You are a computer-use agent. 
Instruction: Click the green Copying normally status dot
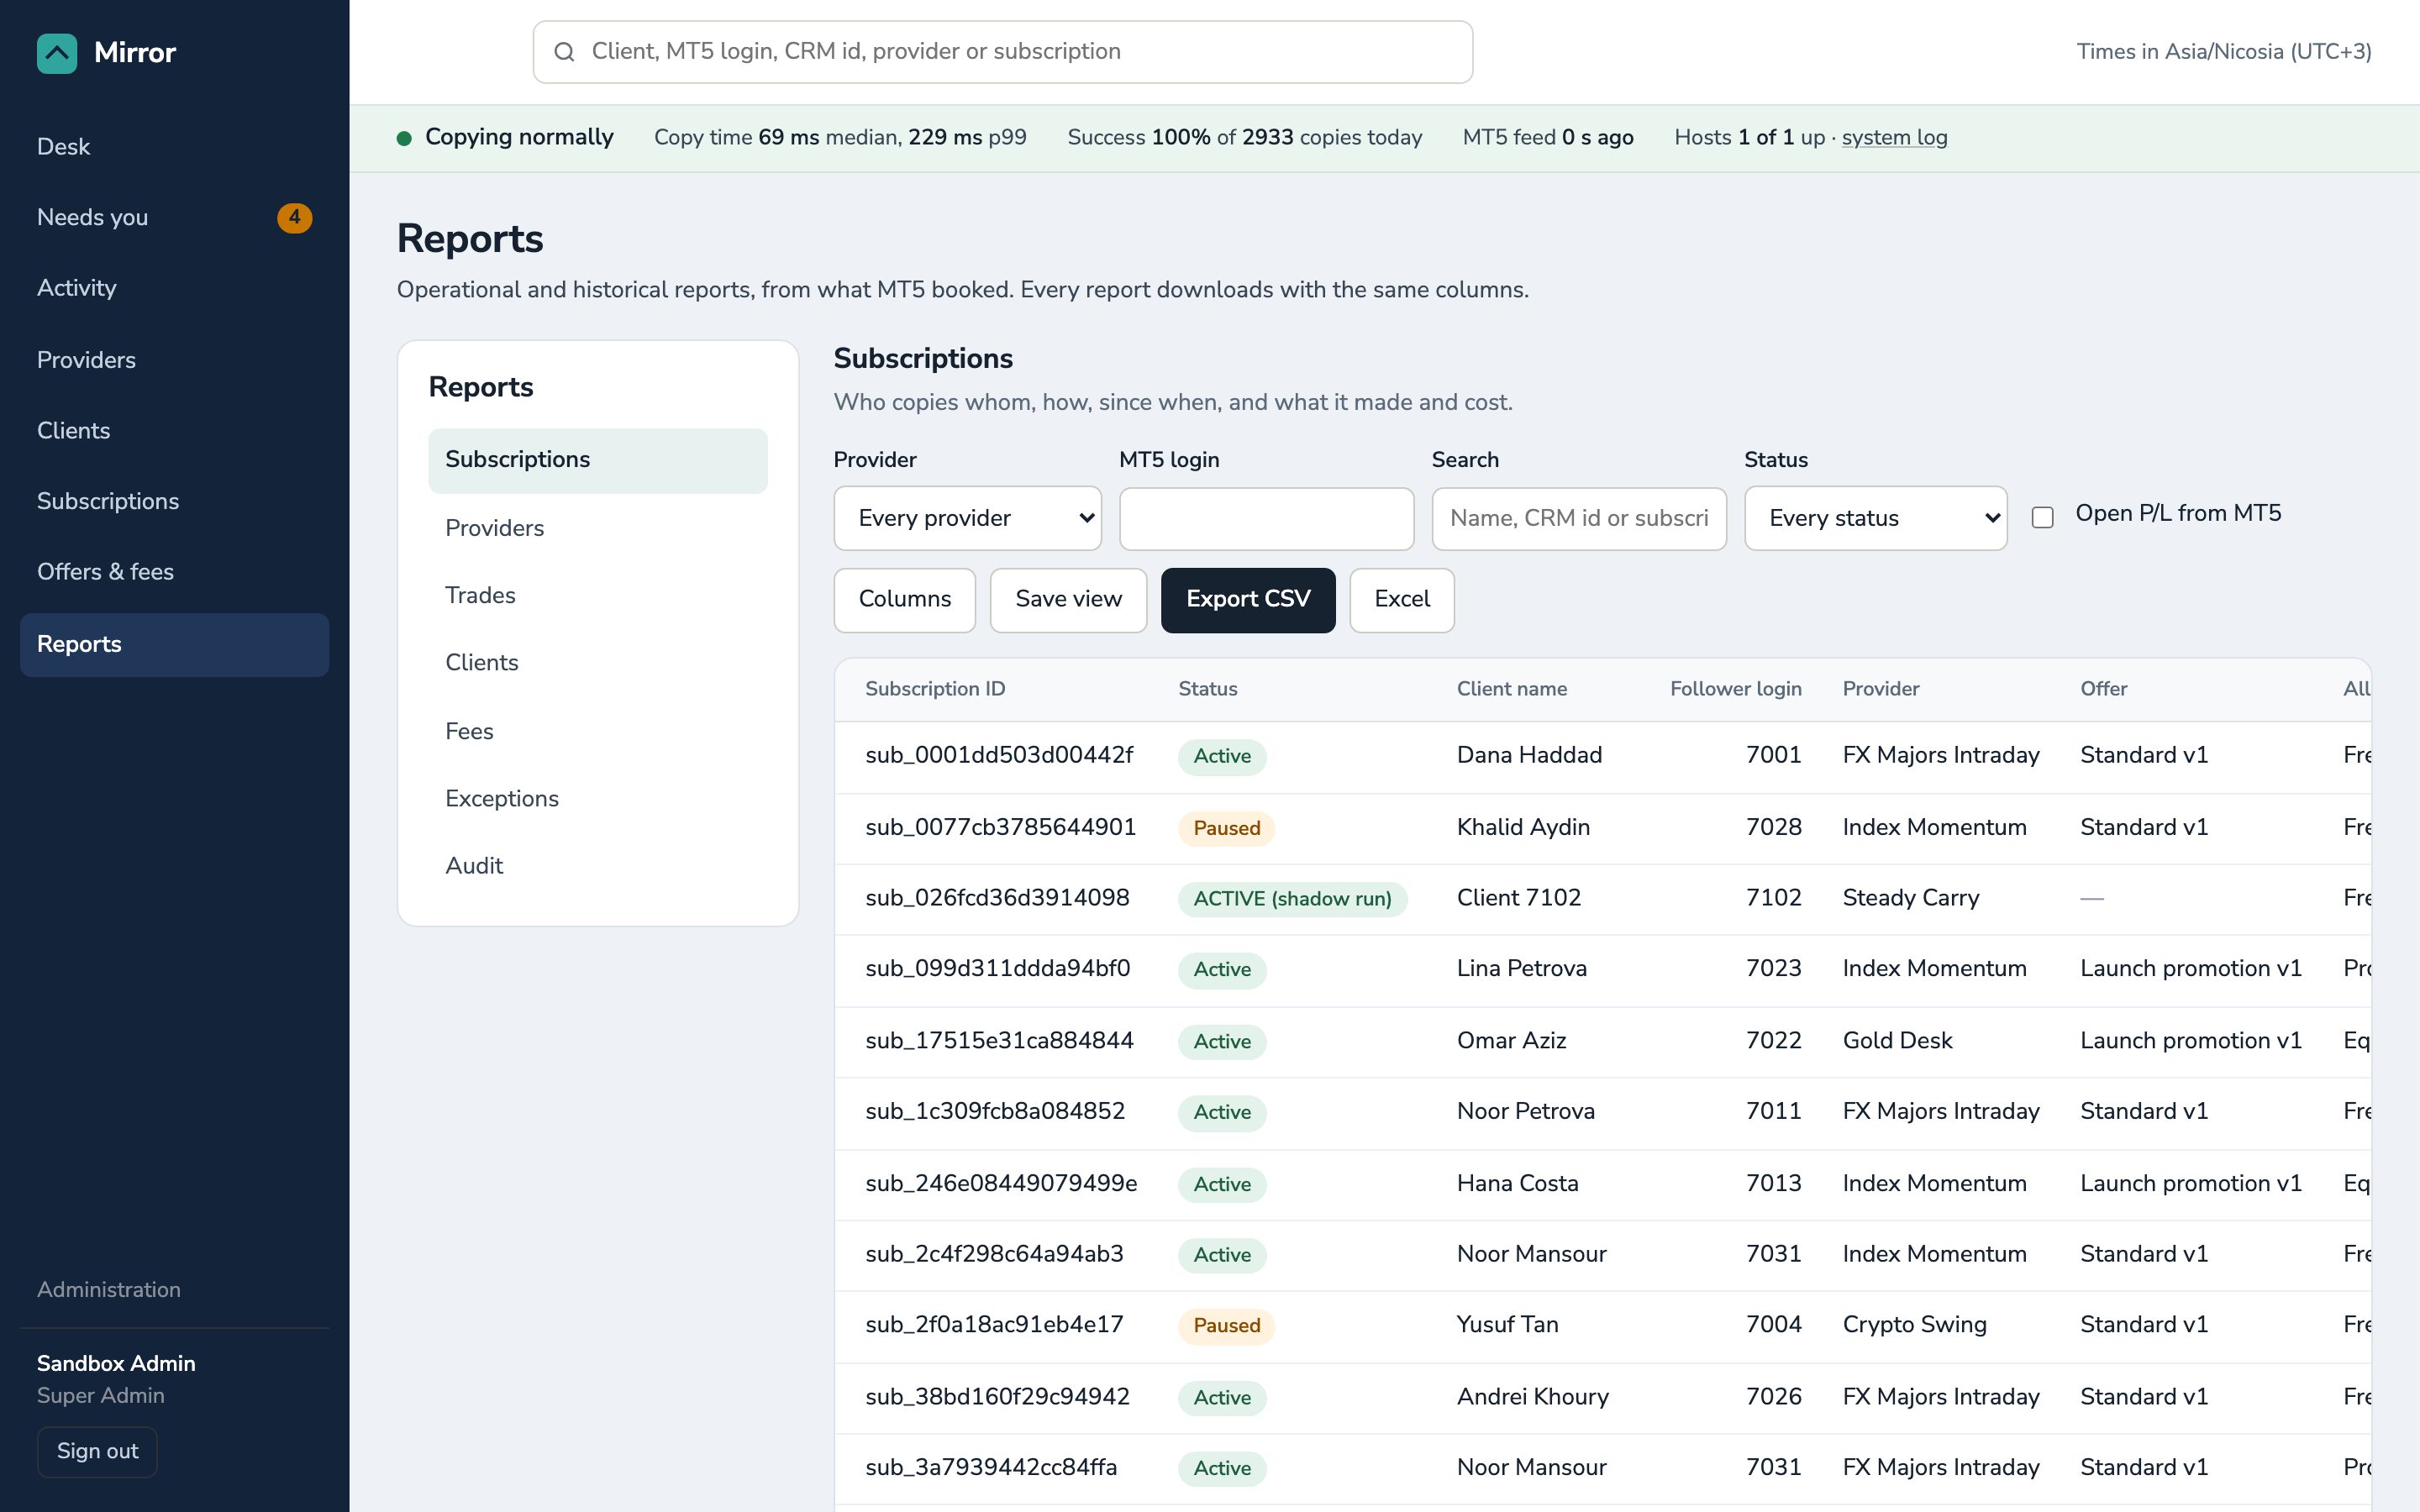(404, 138)
